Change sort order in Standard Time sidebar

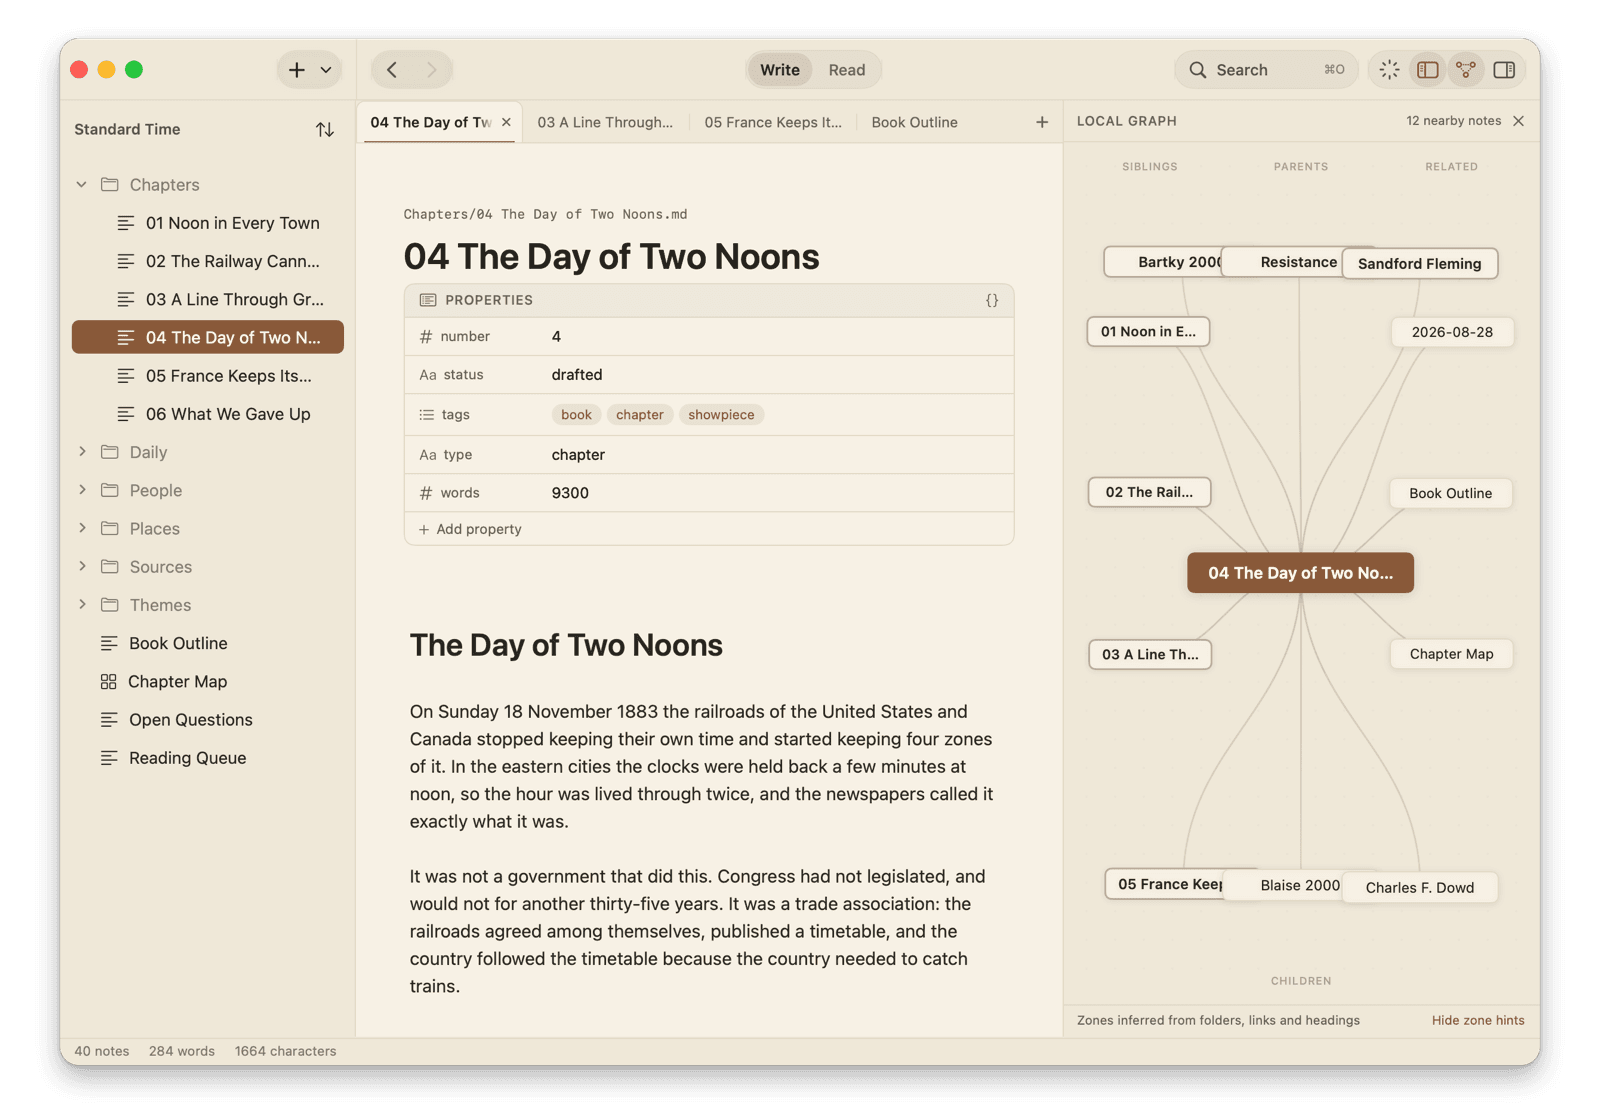click(x=325, y=130)
